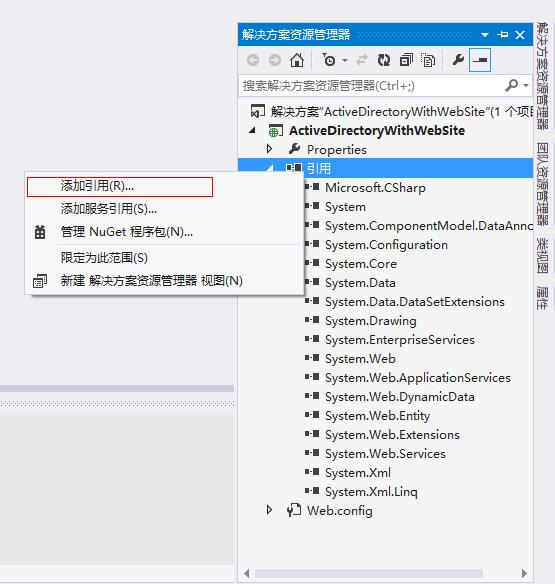Select the System.Web.Extensions reference
This screenshot has width=555, height=584.
[x=392, y=435]
